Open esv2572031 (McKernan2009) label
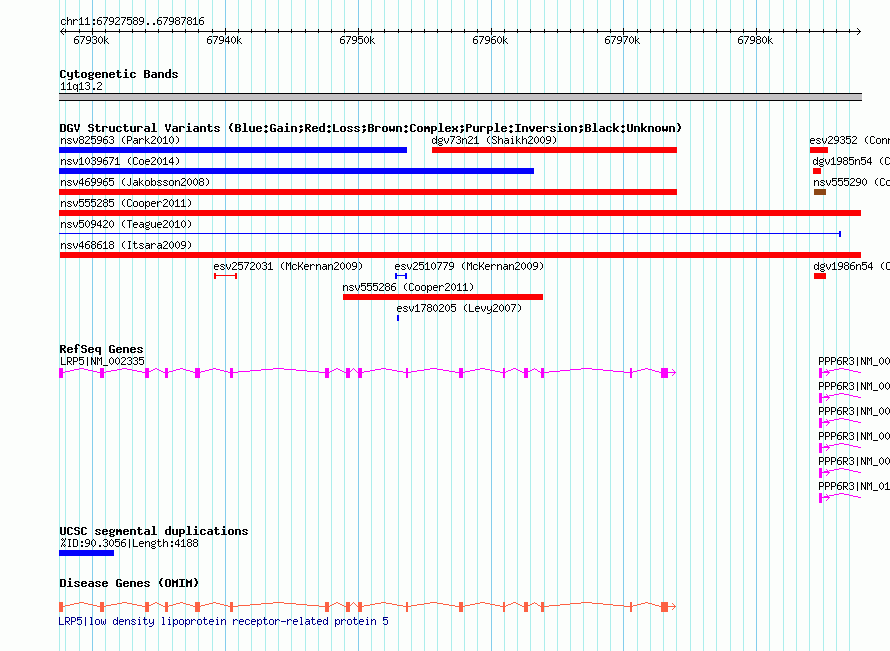This screenshot has height=651, width=890. [x=288, y=266]
